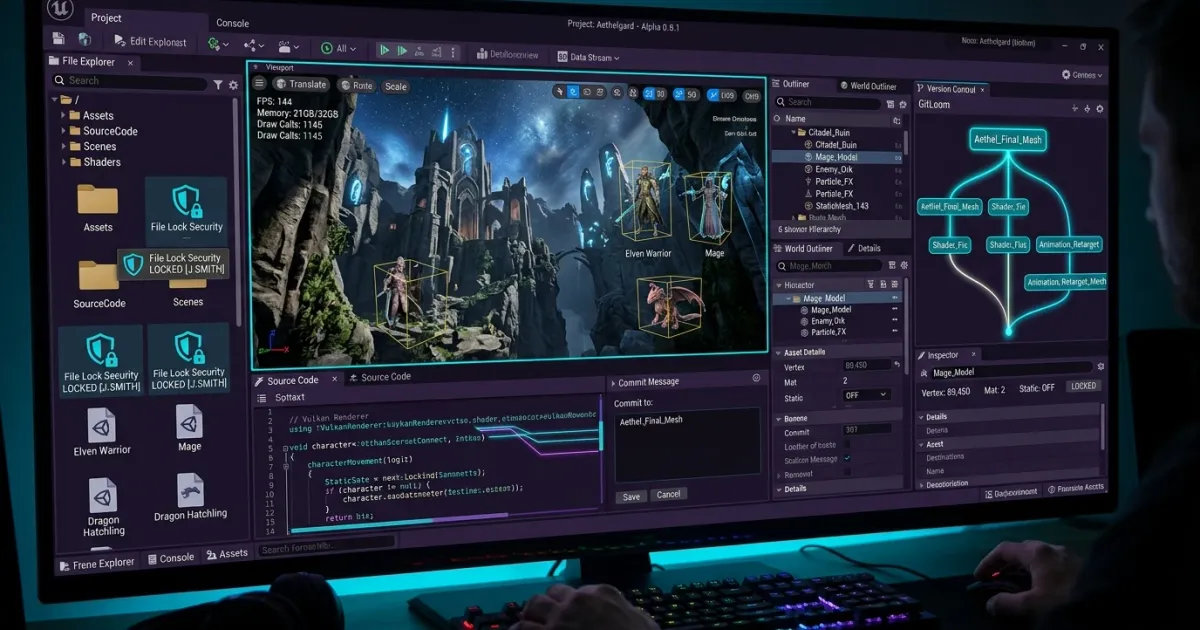Click the Commit to message text area
The image size is (1200, 630).
(686, 446)
